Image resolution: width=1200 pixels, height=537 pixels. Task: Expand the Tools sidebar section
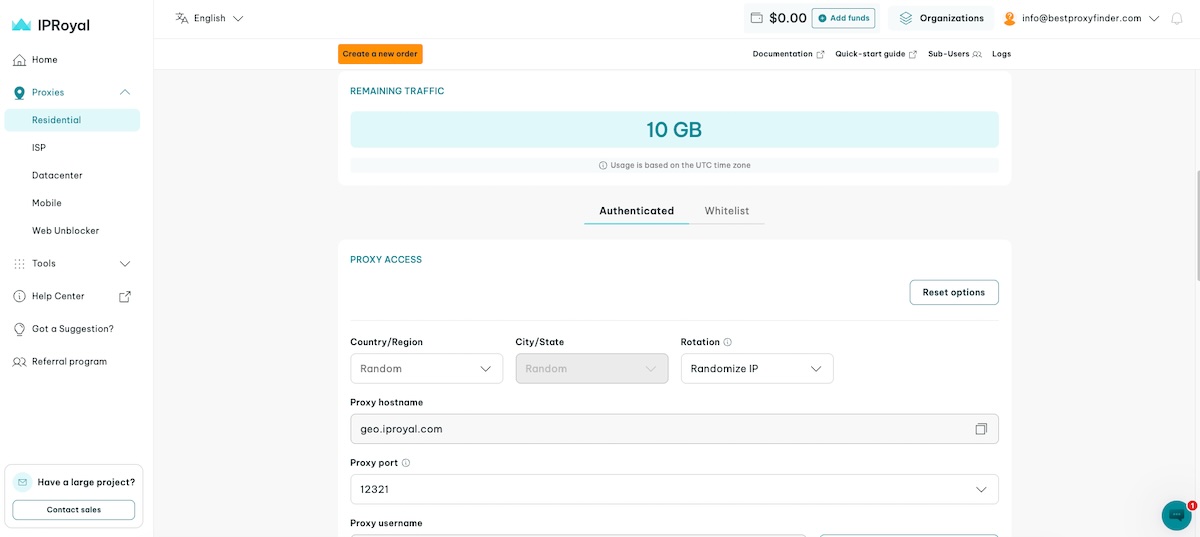125,264
